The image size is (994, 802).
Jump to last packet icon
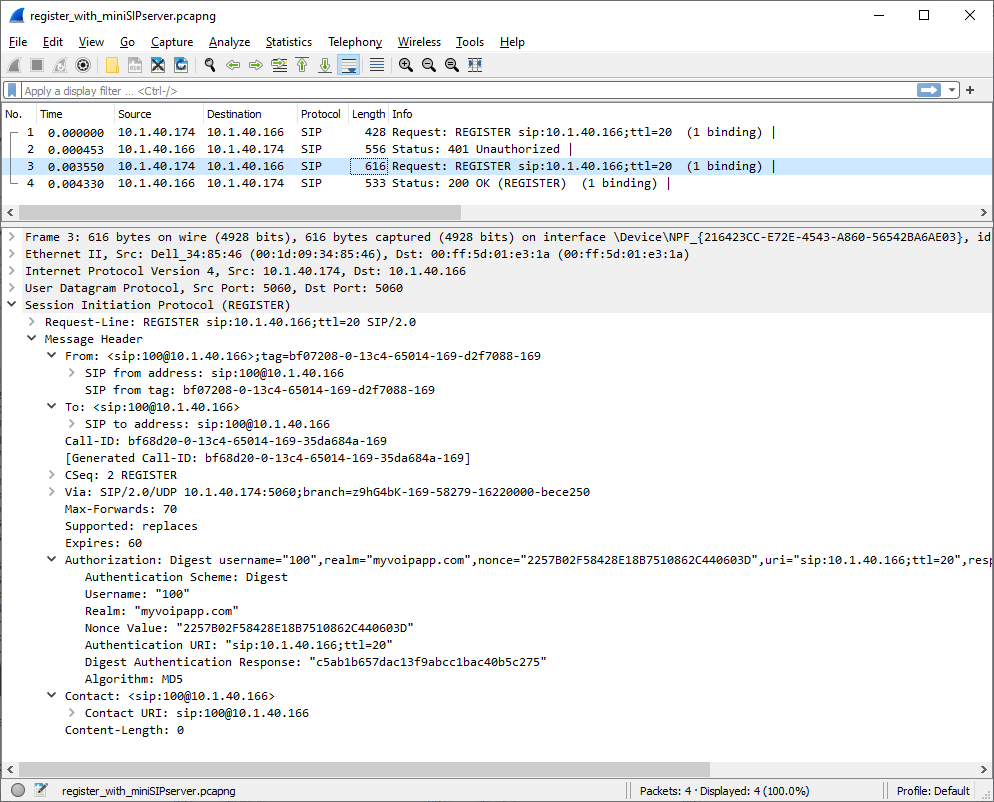pyautogui.click(x=325, y=65)
